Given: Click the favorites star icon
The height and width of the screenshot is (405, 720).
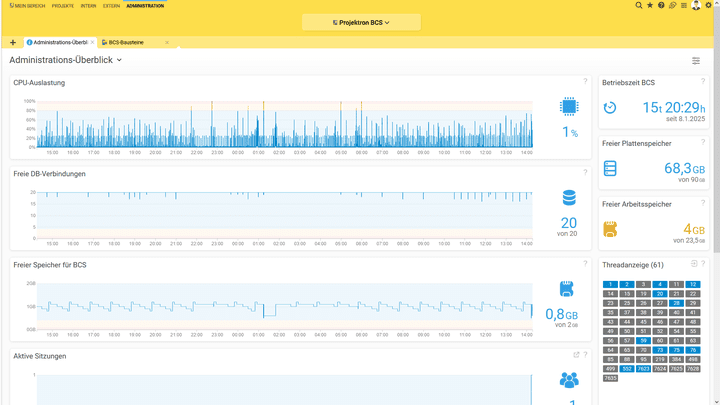Looking at the screenshot, I should [650, 6].
